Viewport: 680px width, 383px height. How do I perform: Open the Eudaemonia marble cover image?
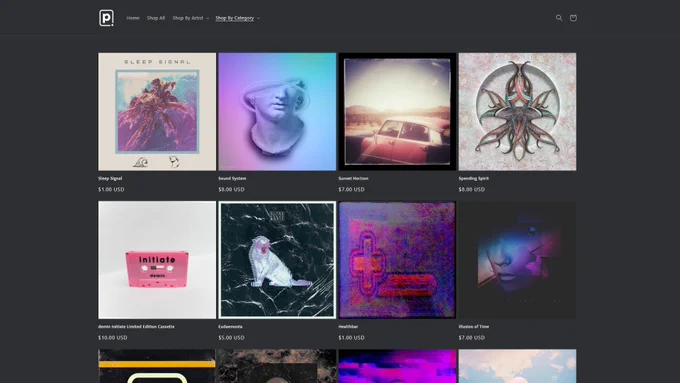277,260
